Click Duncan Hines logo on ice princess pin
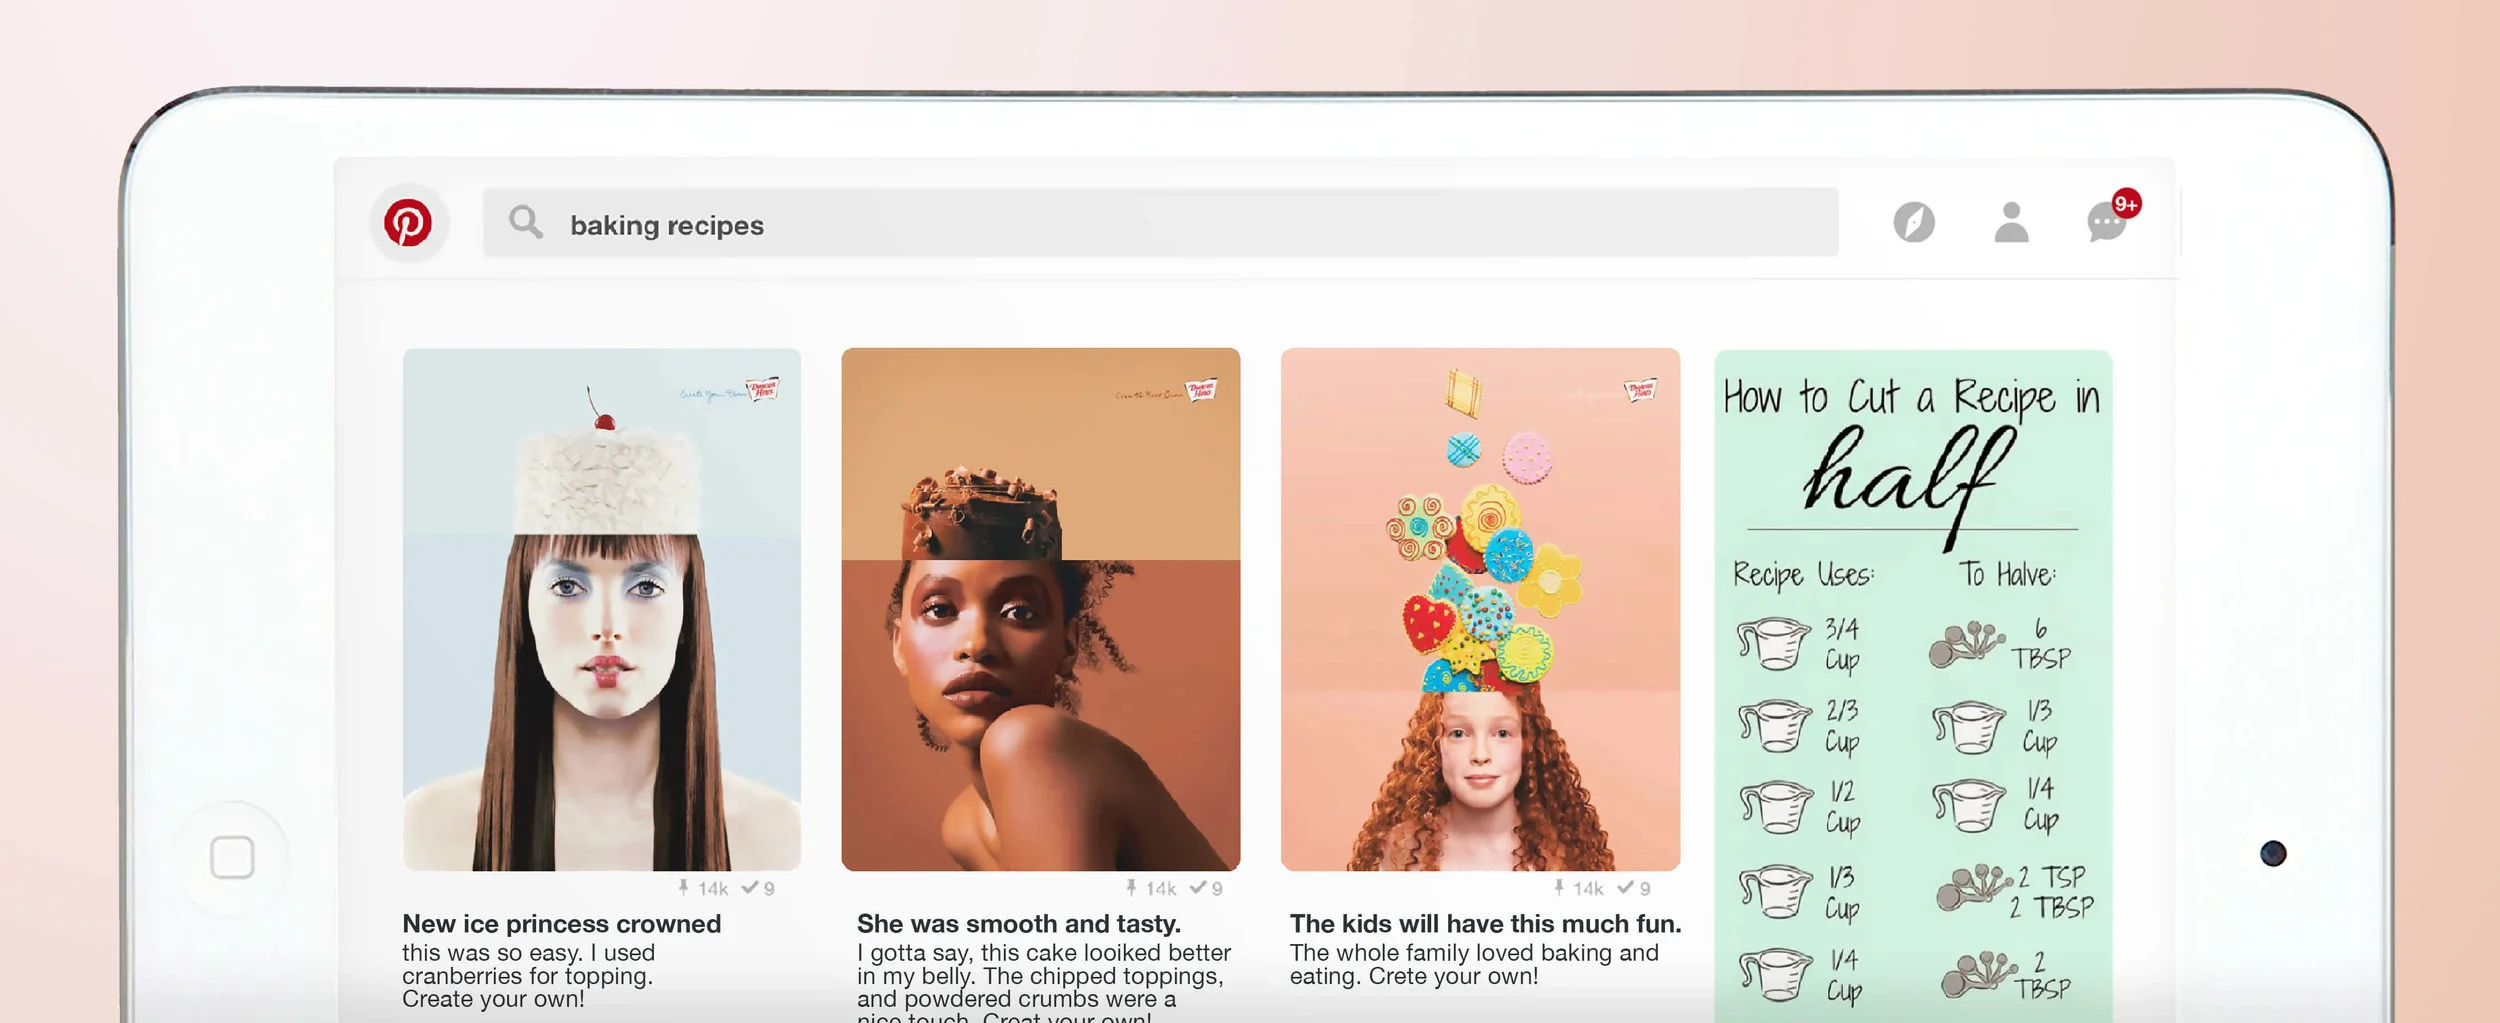Image resolution: width=2500 pixels, height=1023 pixels. pos(762,390)
